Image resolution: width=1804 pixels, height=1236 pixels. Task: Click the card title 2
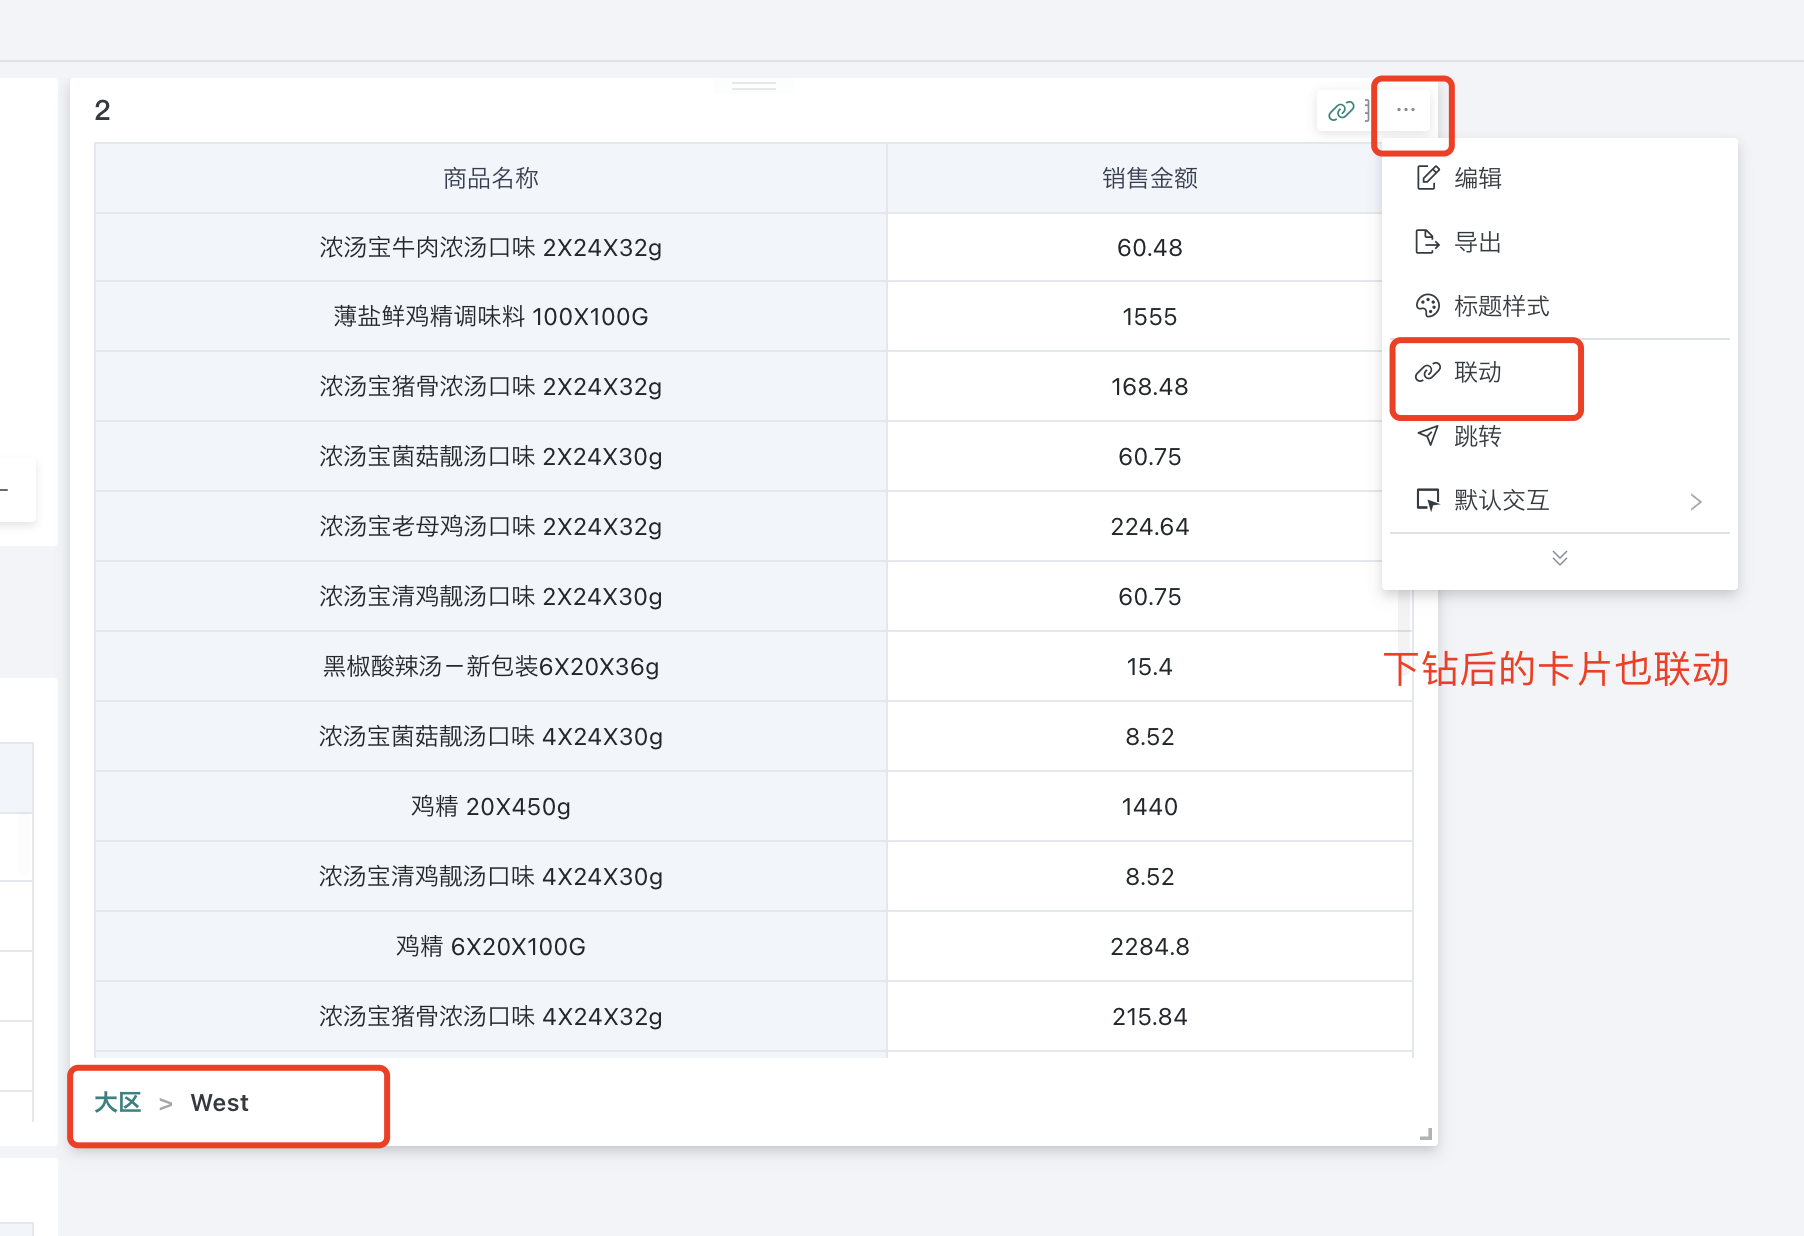(102, 110)
